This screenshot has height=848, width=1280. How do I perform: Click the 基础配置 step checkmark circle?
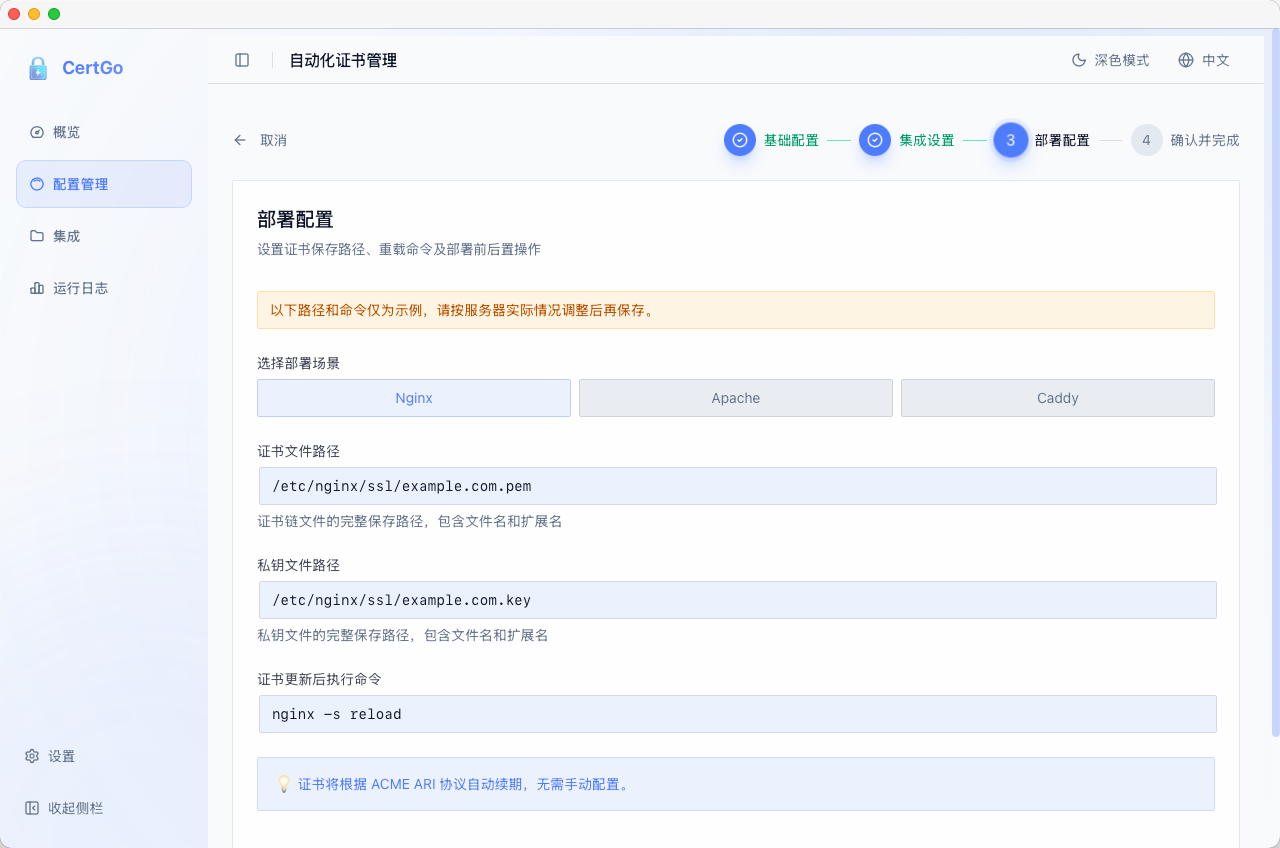pos(740,140)
